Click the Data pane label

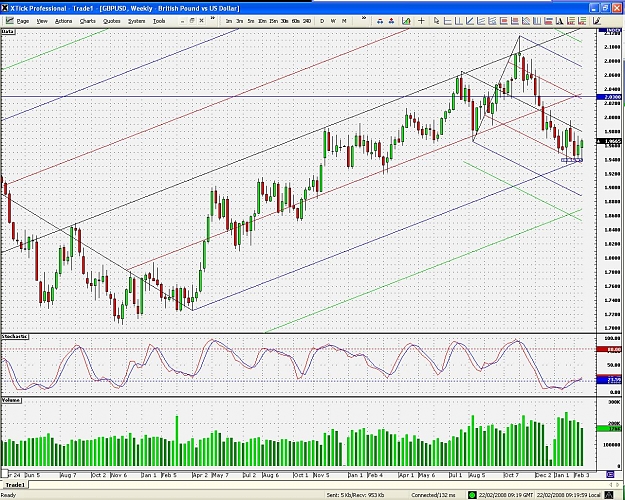(8, 31)
